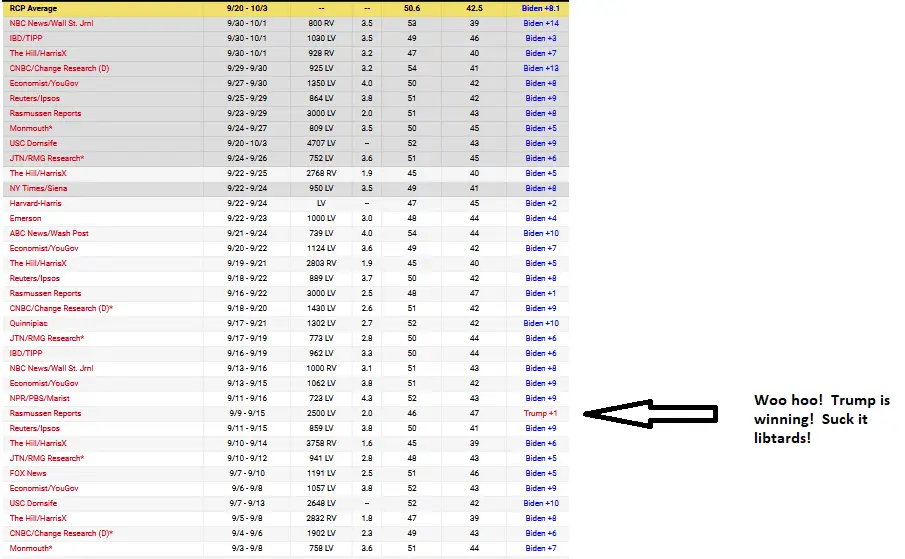Open the NPR/PBS/Marist poll link
Viewport: 905px width, 559px height.
40,398
